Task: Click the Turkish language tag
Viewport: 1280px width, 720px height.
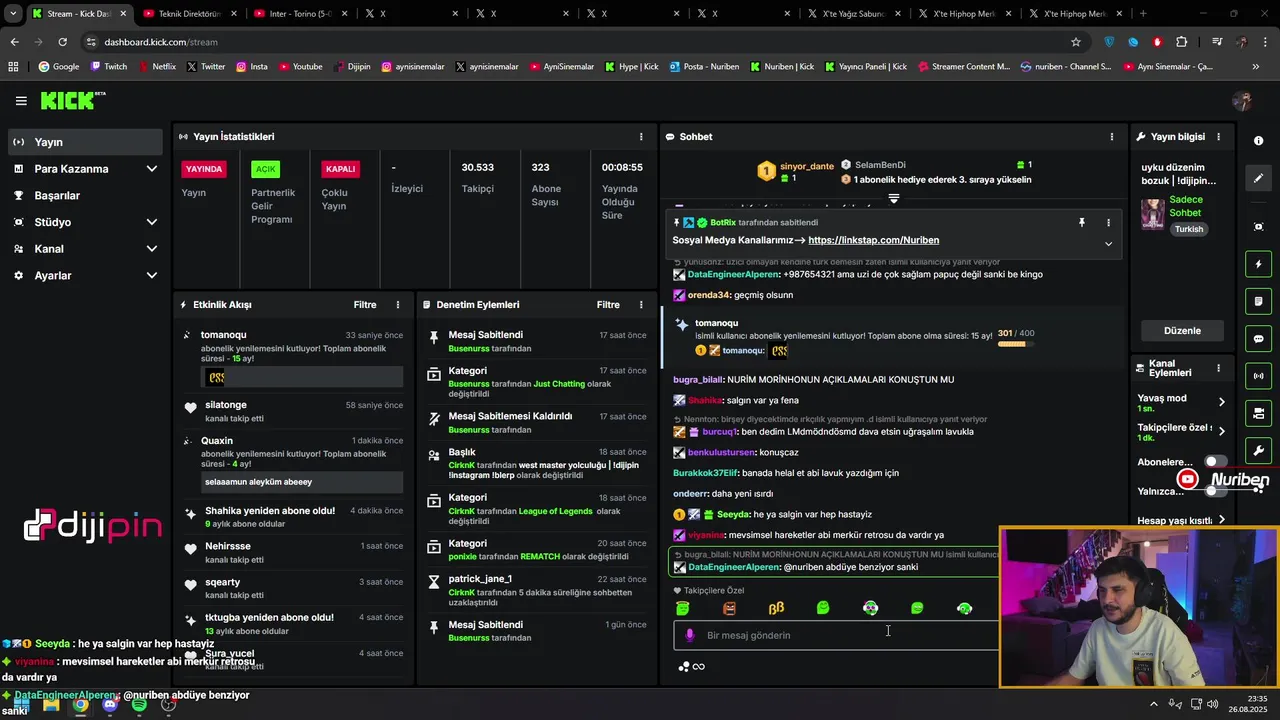Action: 1189,229
